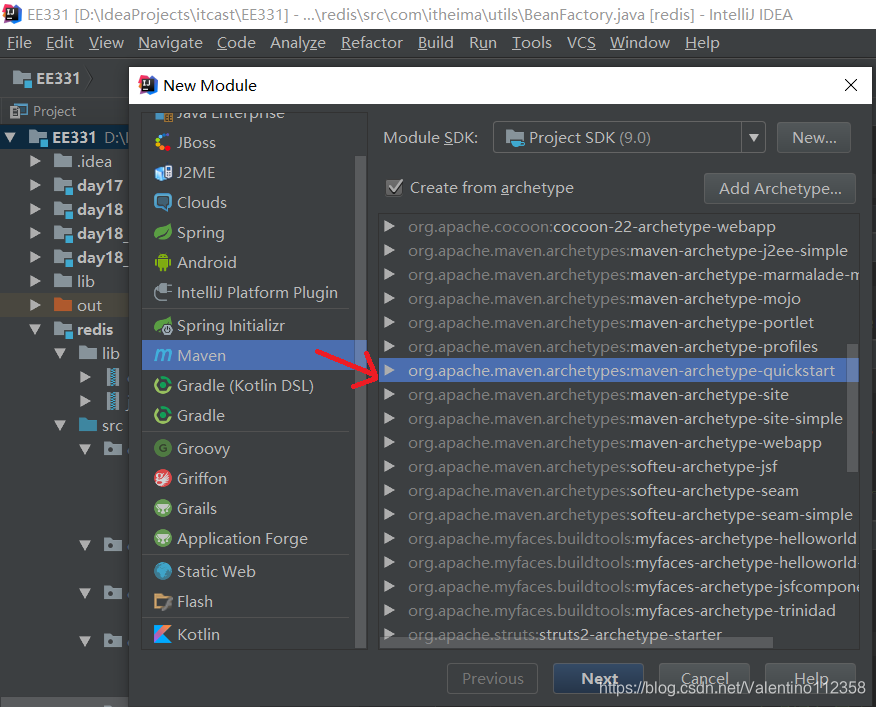This screenshot has height=707, width=876.
Task: Select maven-archetype-site-simple archetype row
Action: (619, 418)
